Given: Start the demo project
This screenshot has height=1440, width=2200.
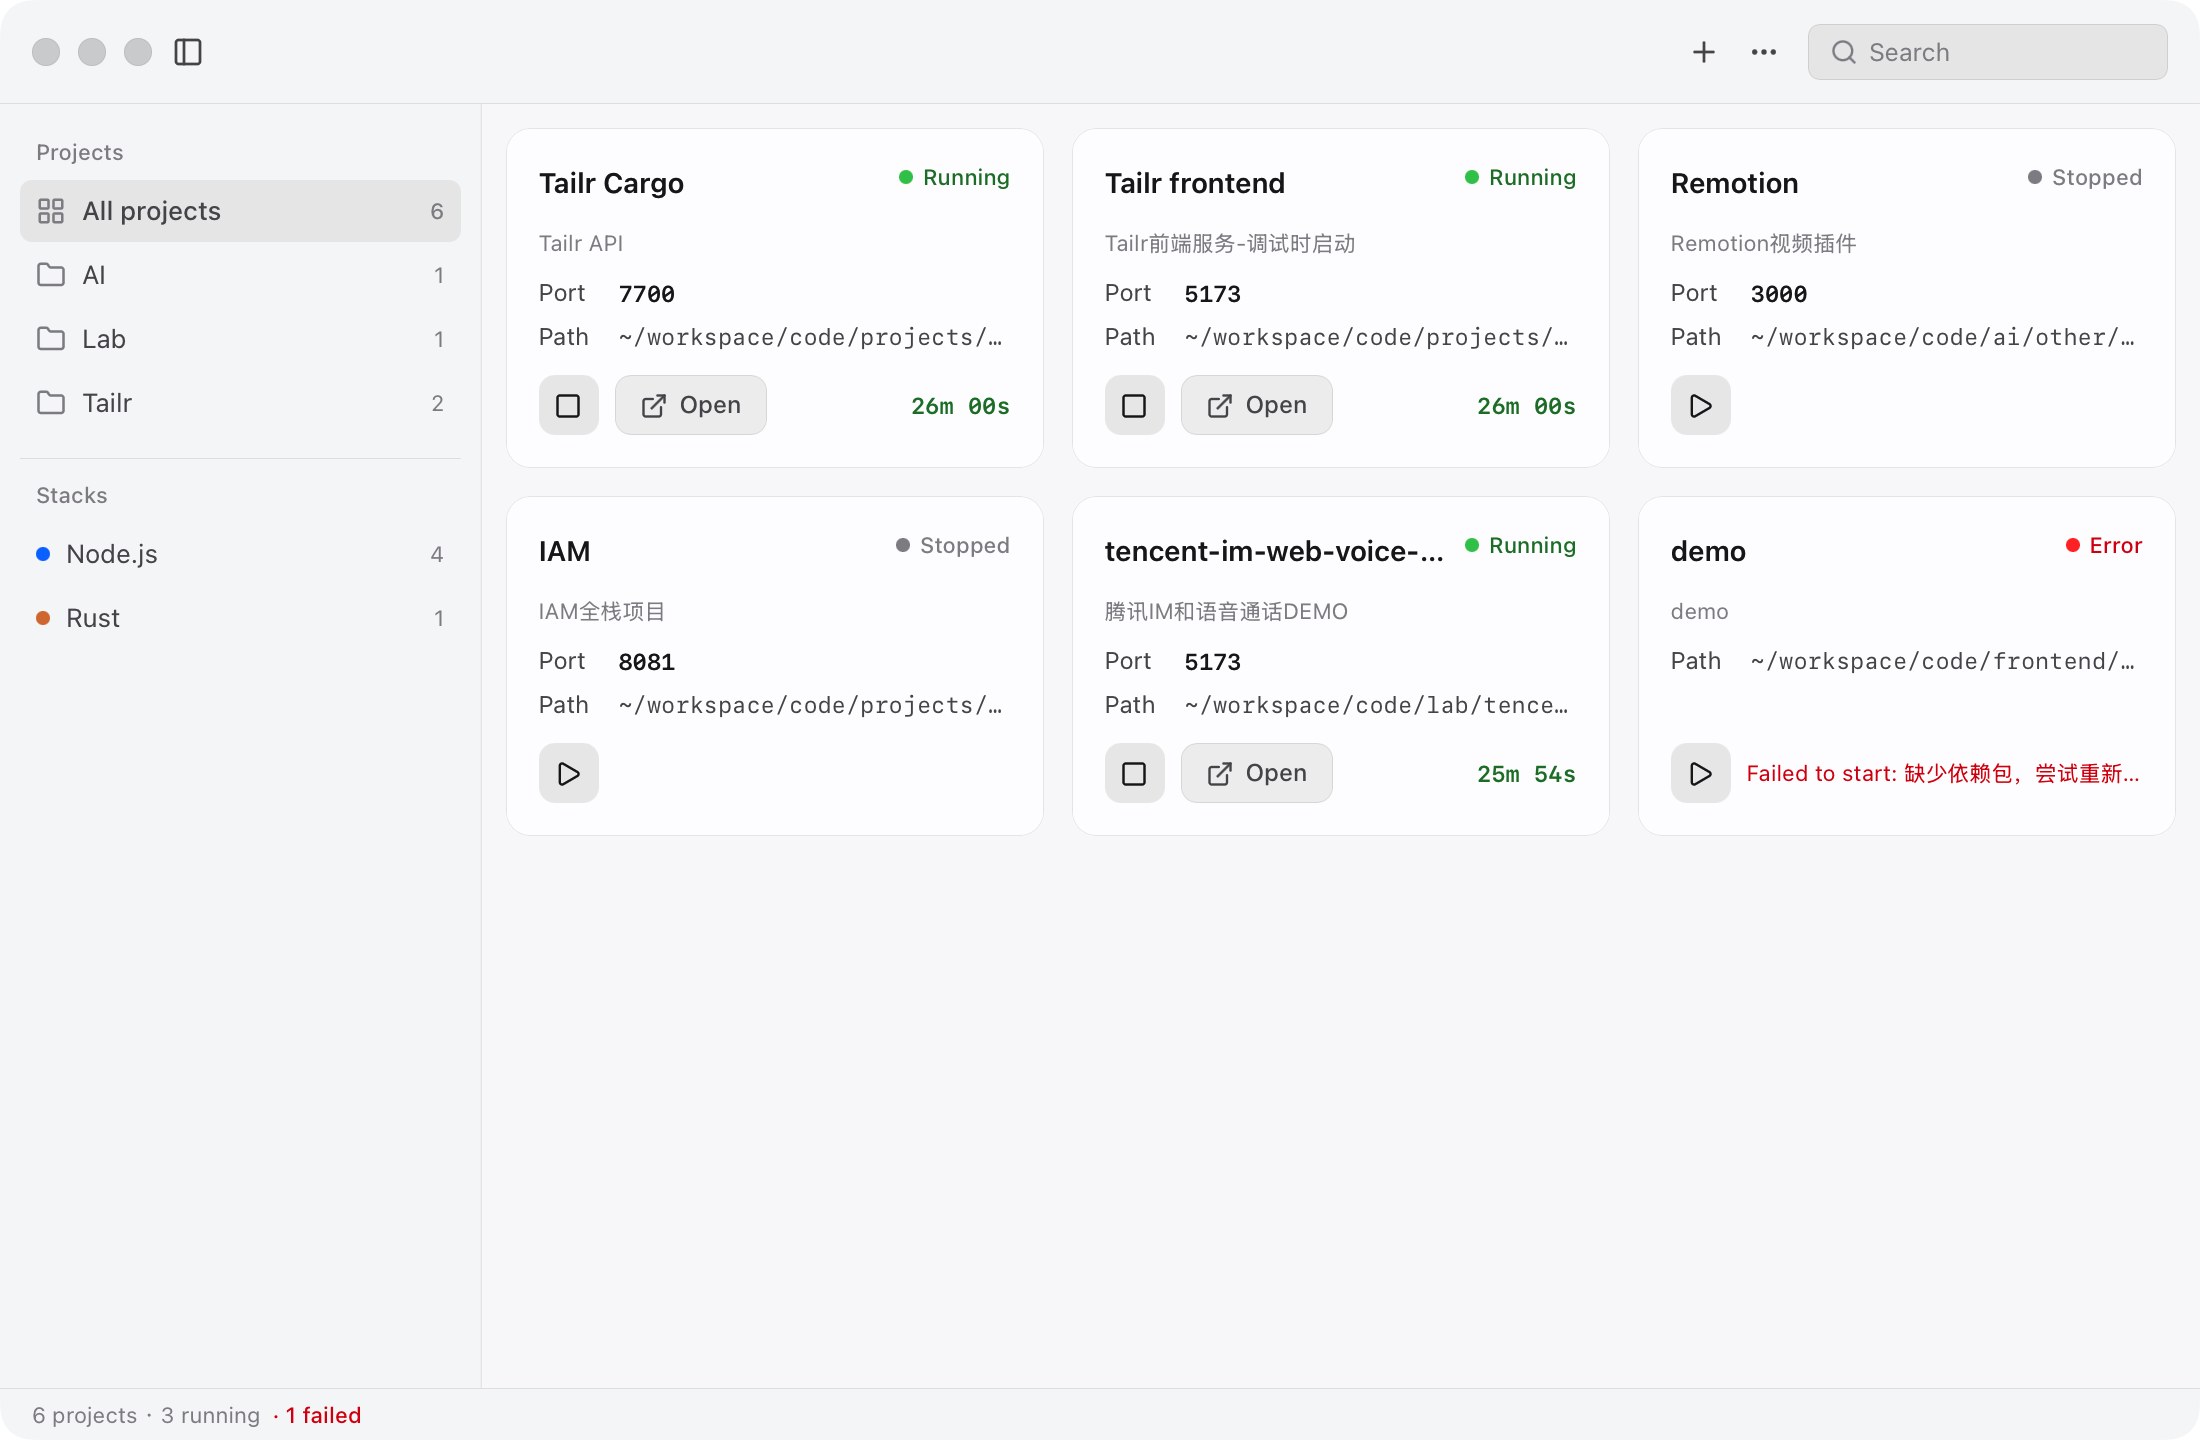Looking at the screenshot, I should pyautogui.click(x=1700, y=773).
